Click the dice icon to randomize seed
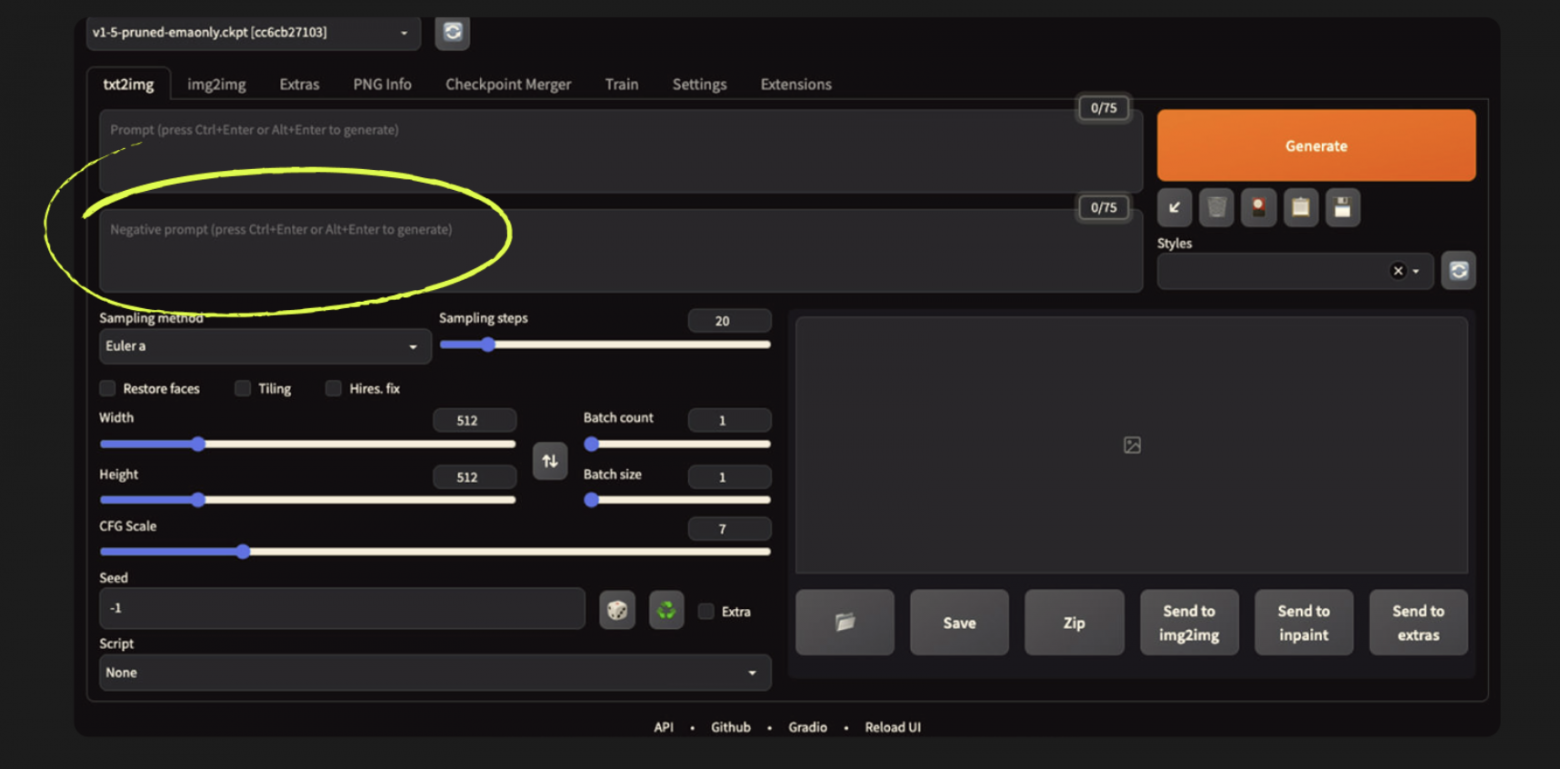 (617, 611)
